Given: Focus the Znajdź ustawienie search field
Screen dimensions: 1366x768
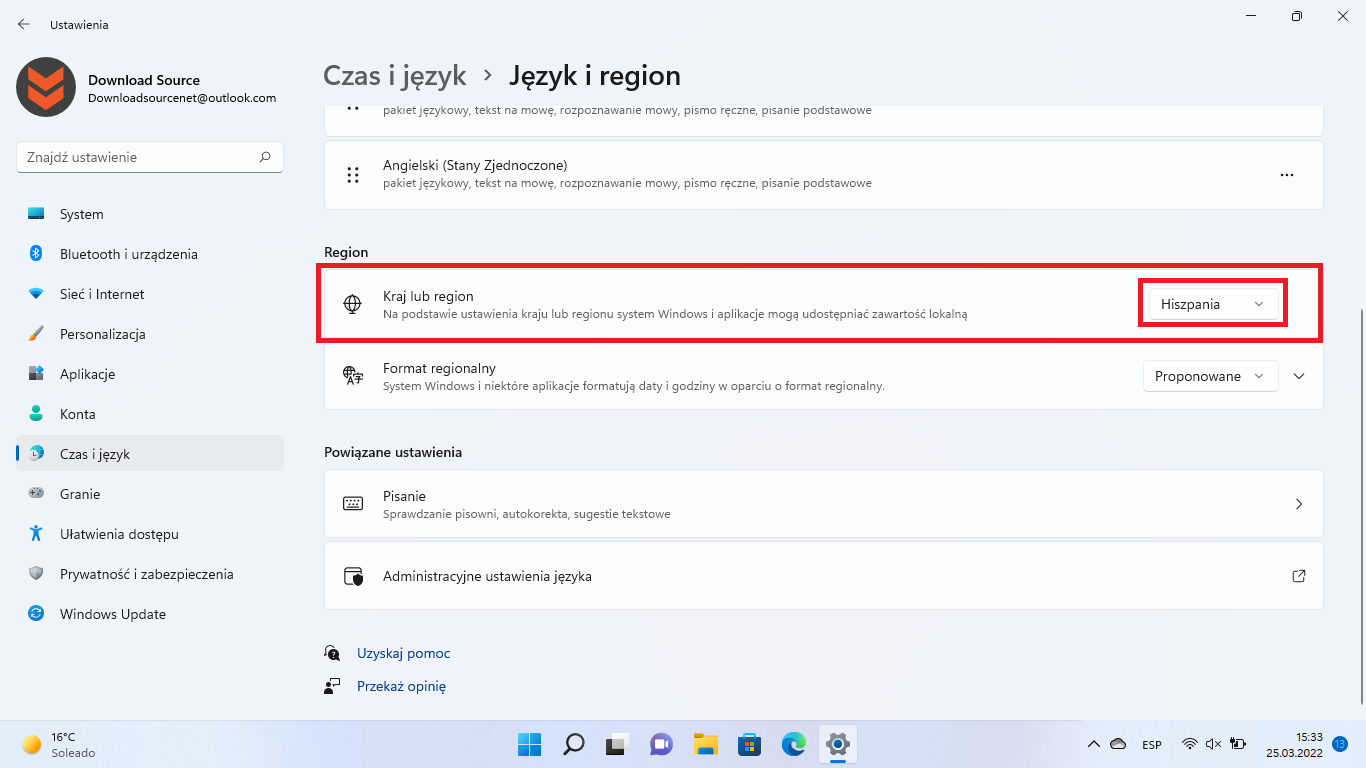Looking at the screenshot, I should click(x=150, y=157).
